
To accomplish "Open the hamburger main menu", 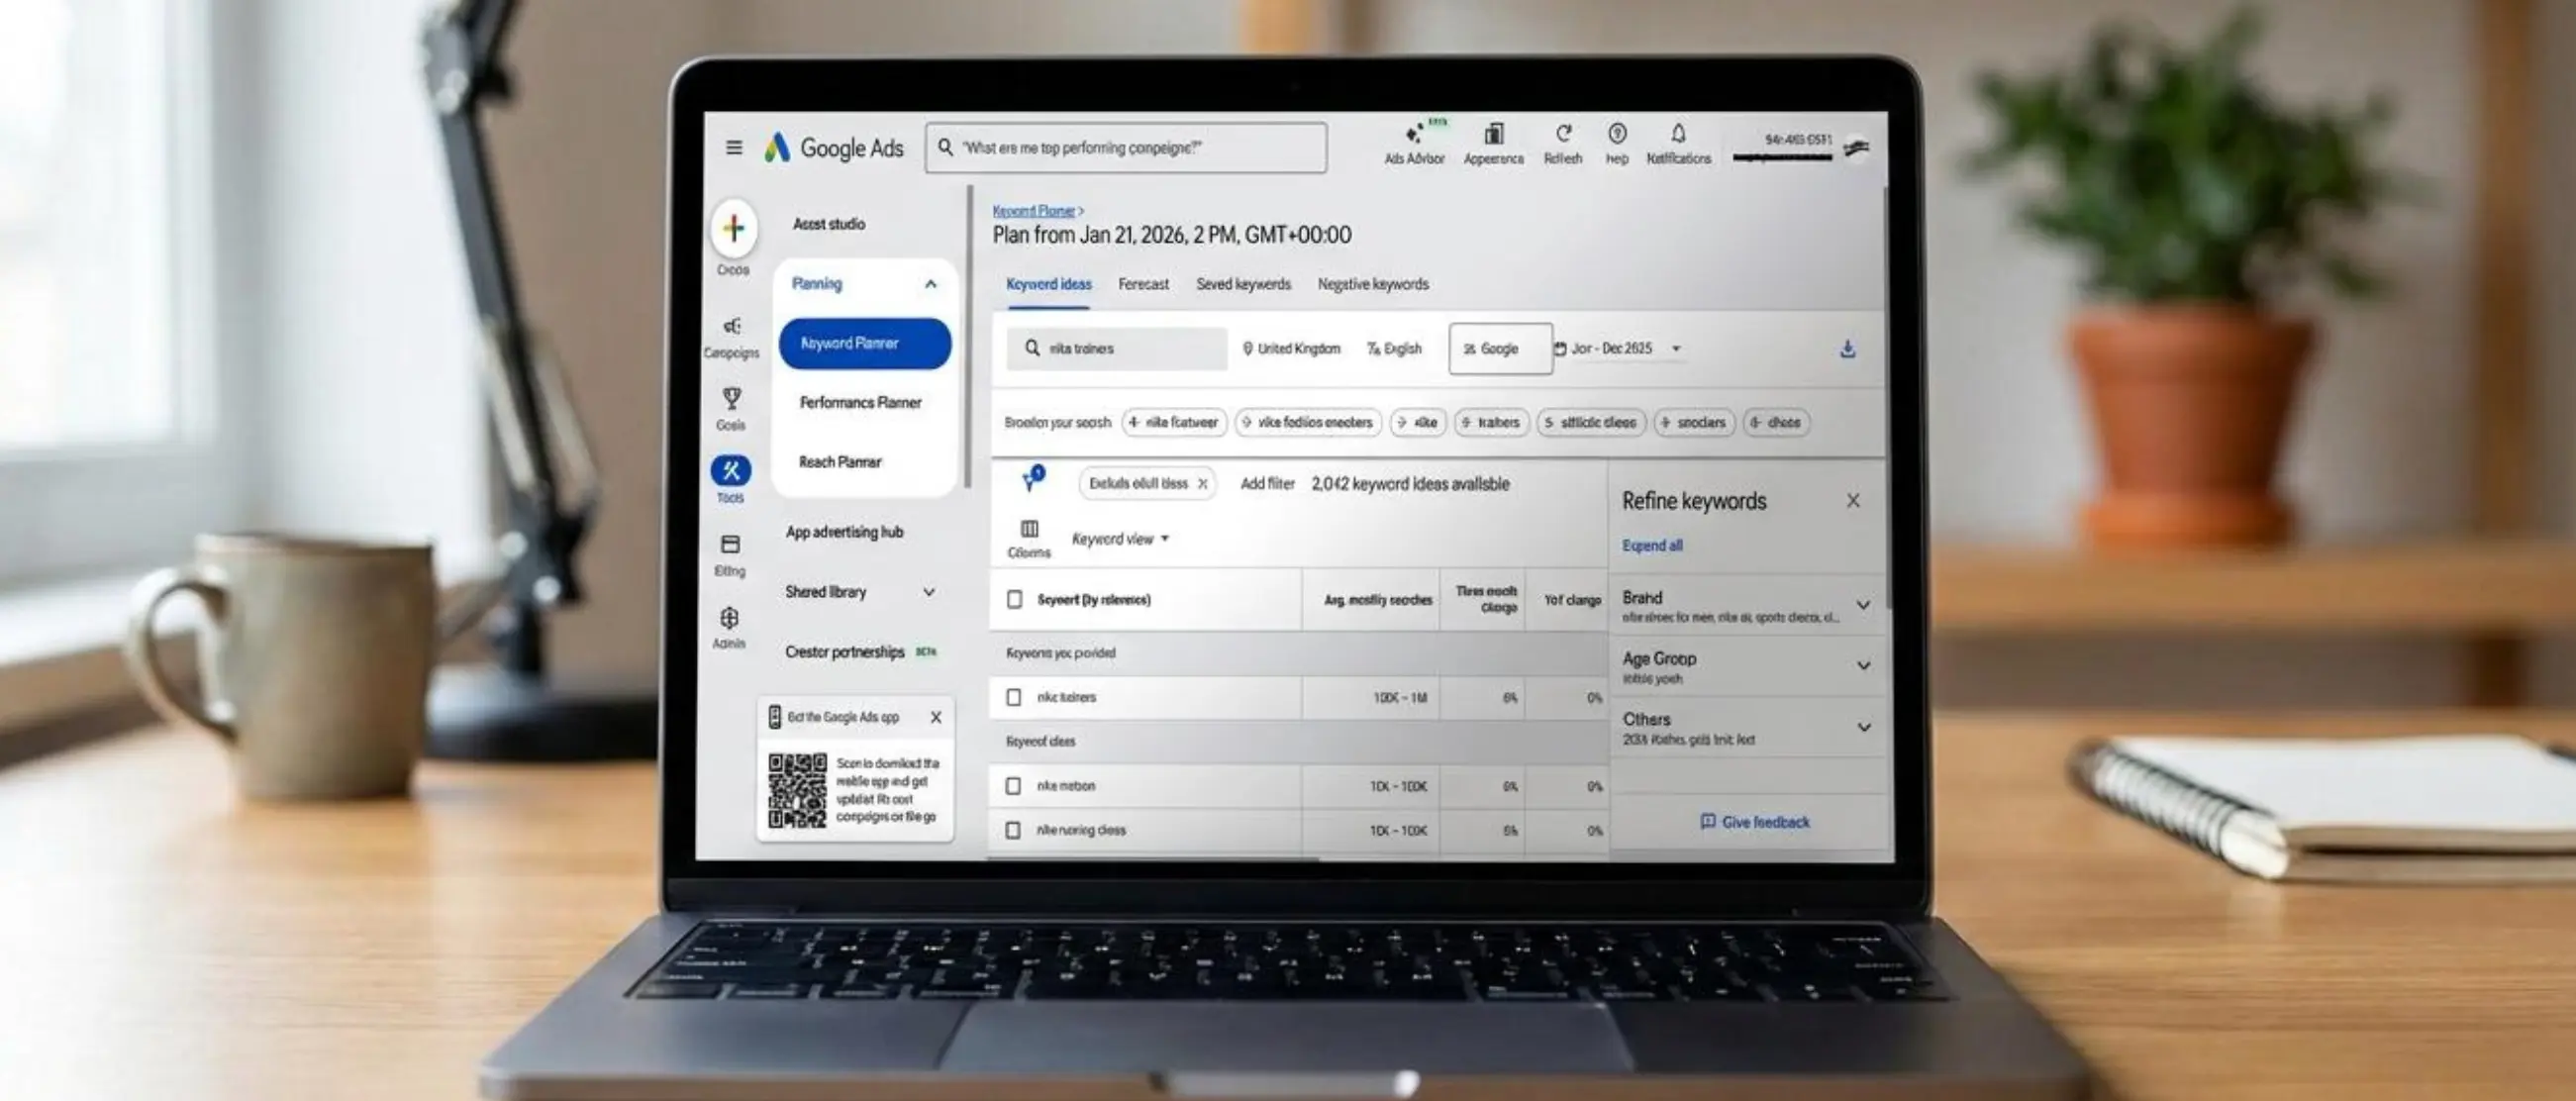I will click(x=734, y=148).
